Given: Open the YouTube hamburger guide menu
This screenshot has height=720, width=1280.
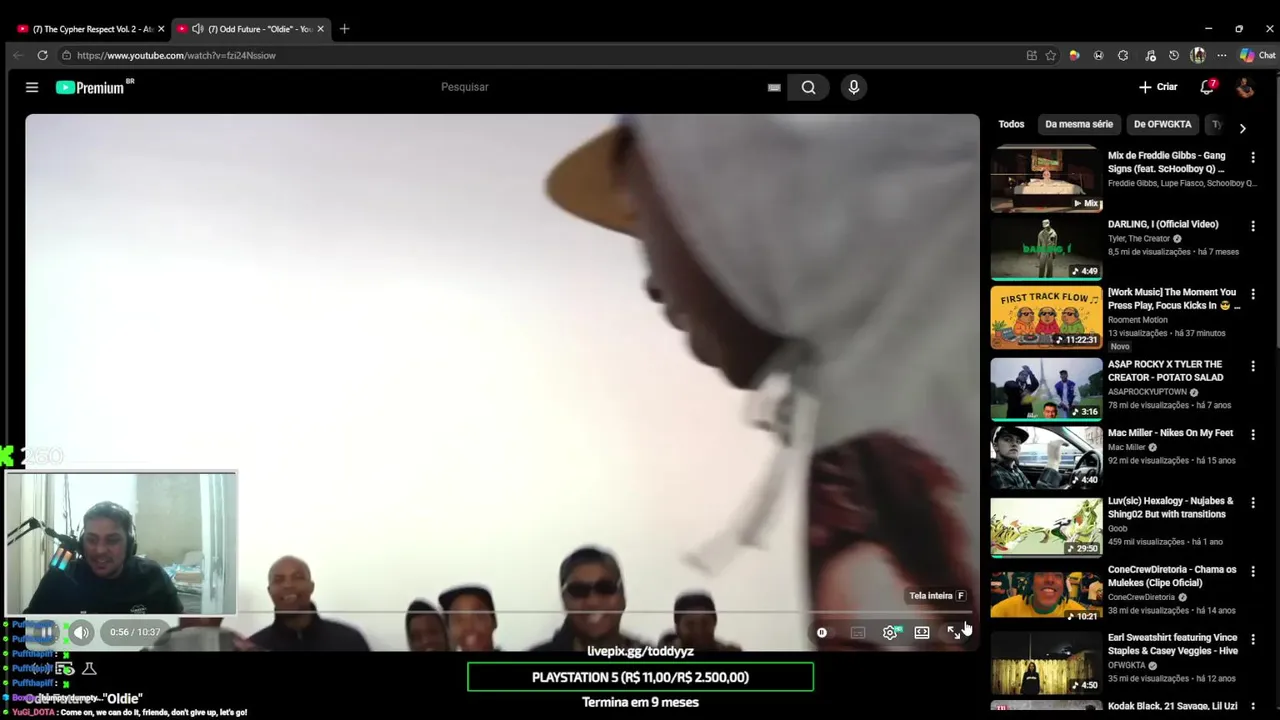Looking at the screenshot, I should tap(32, 87).
